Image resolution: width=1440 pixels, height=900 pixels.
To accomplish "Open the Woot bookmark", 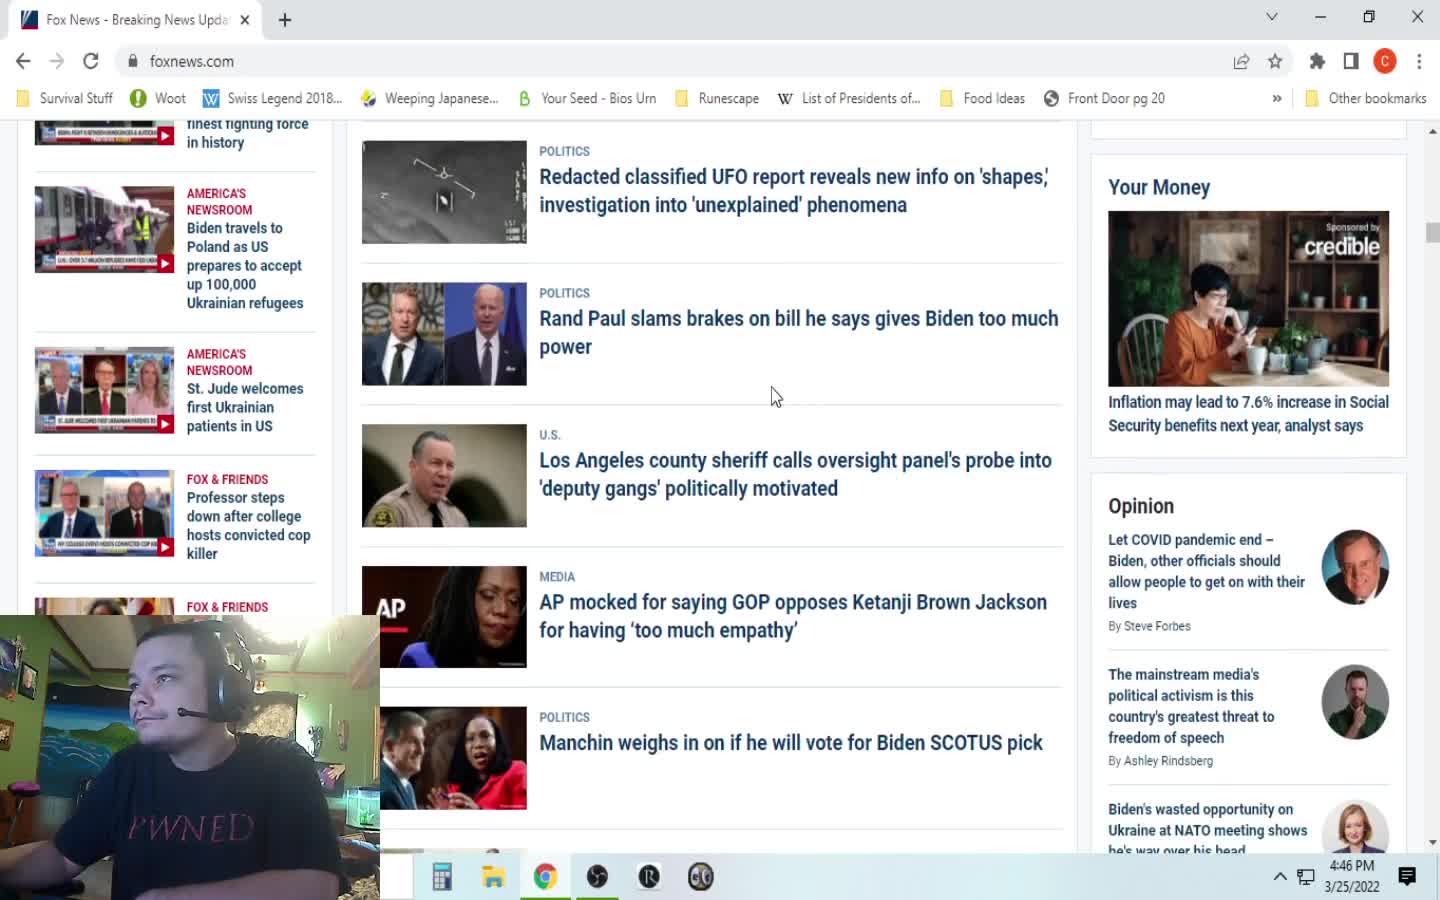I will point(158,98).
